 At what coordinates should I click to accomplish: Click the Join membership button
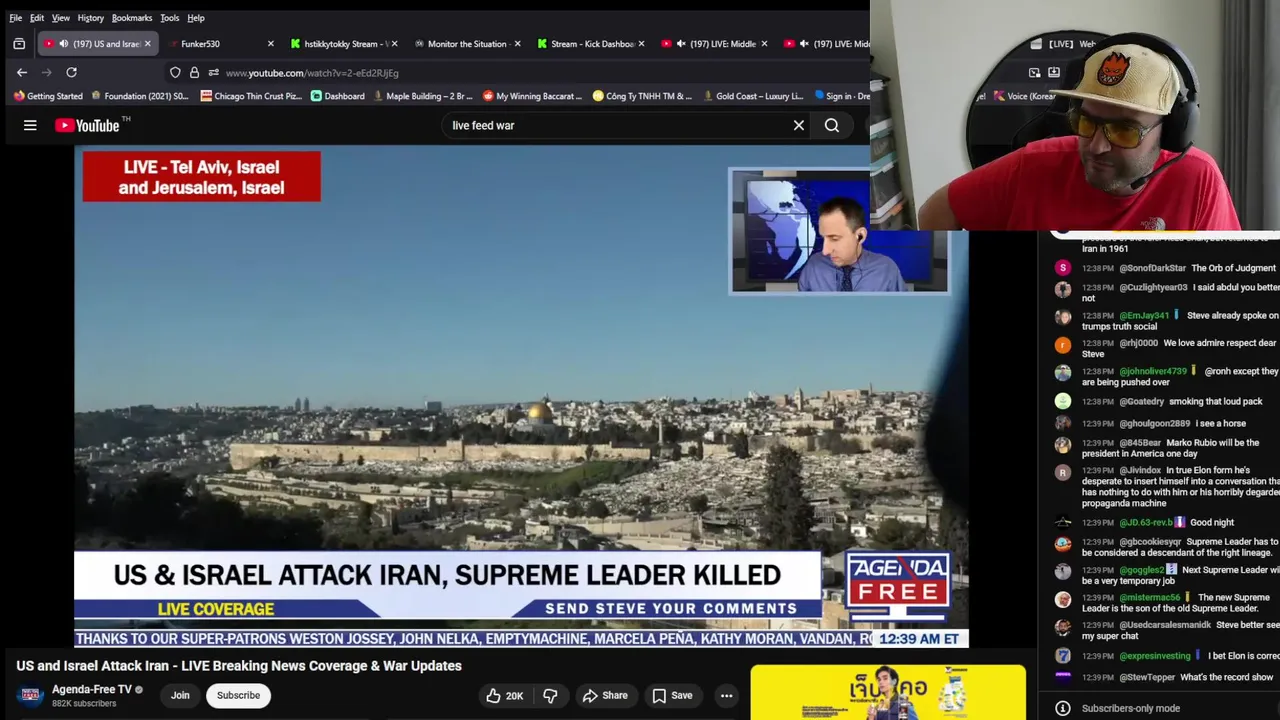click(180, 695)
